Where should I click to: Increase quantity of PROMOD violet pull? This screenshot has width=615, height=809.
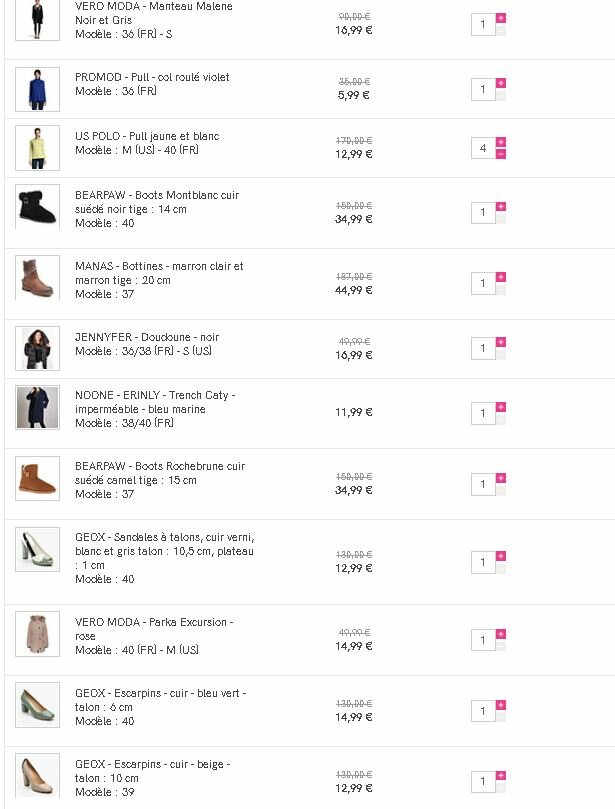pos(501,84)
